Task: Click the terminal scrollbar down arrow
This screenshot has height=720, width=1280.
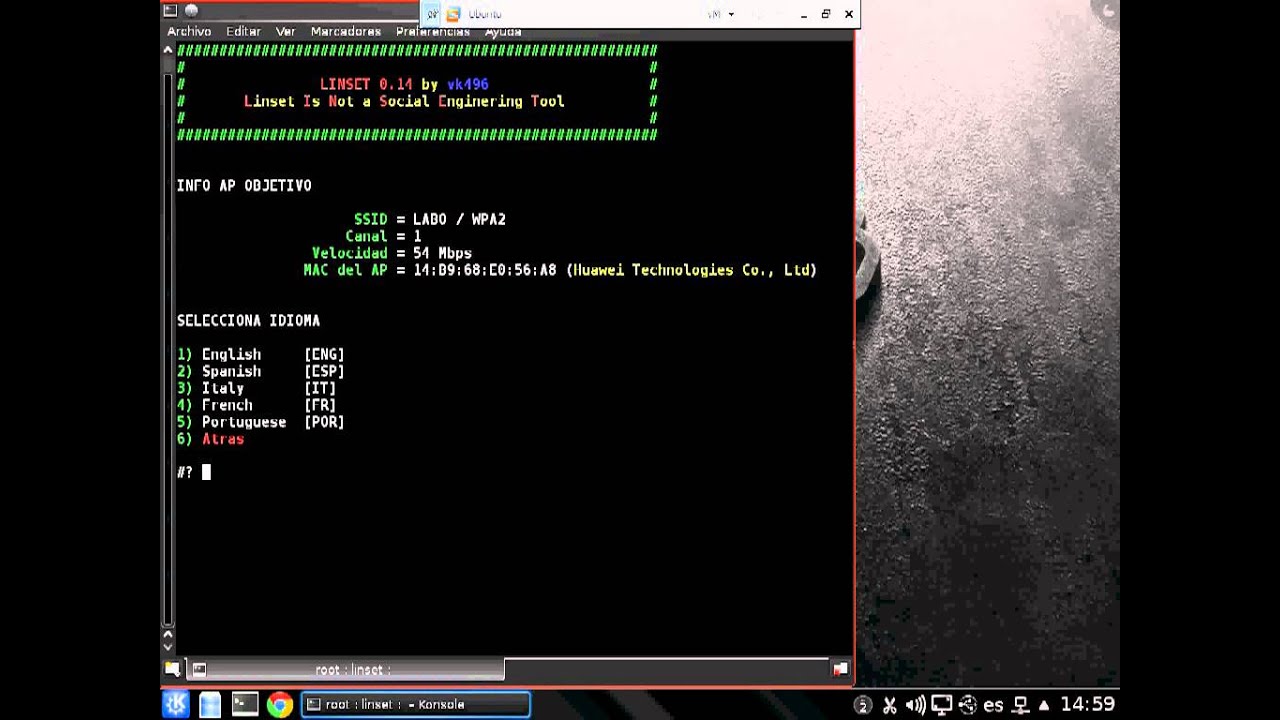Action: (x=168, y=647)
